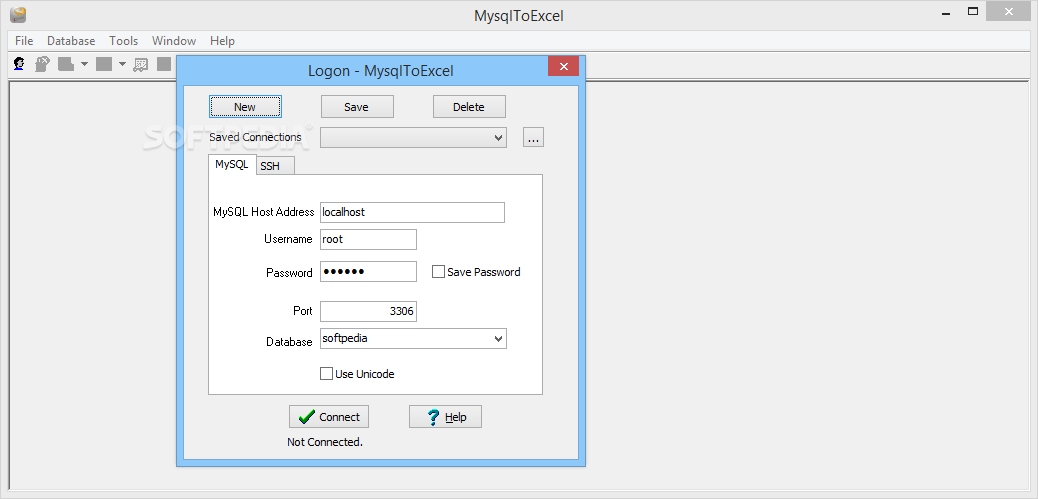Click the 'MySQL Host Address' label
The image size is (1038, 499).
(x=263, y=212)
